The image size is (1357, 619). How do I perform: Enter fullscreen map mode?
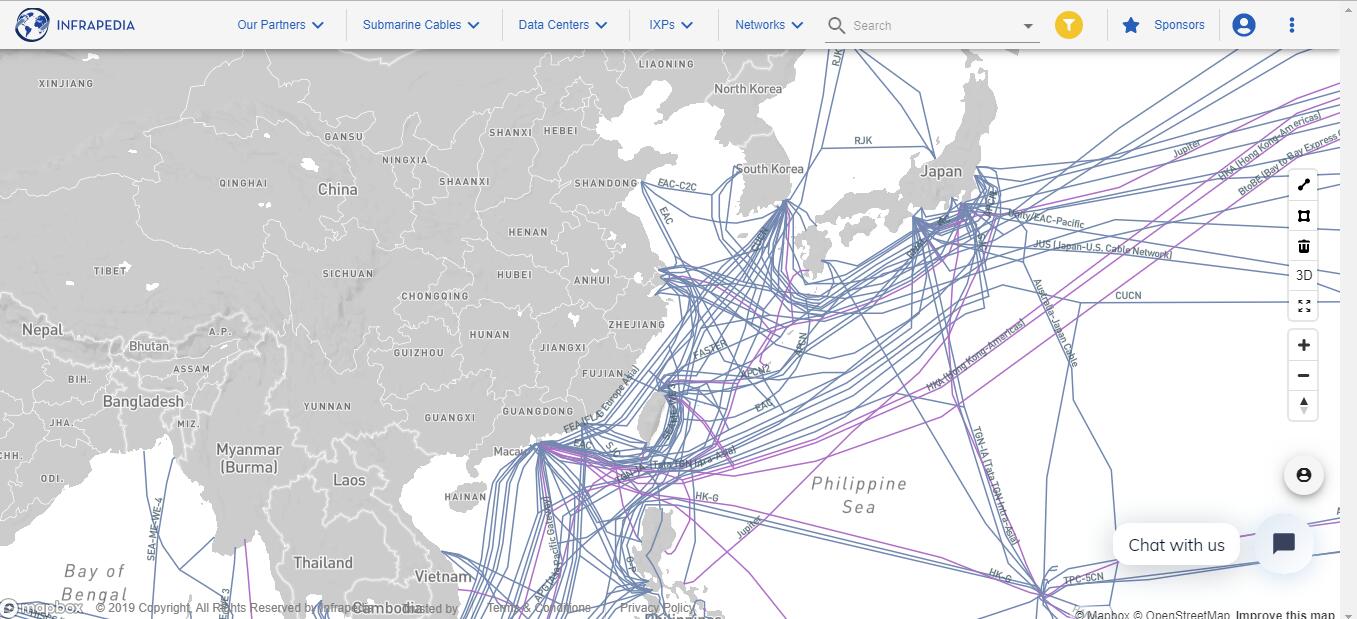pos(1303,306)
